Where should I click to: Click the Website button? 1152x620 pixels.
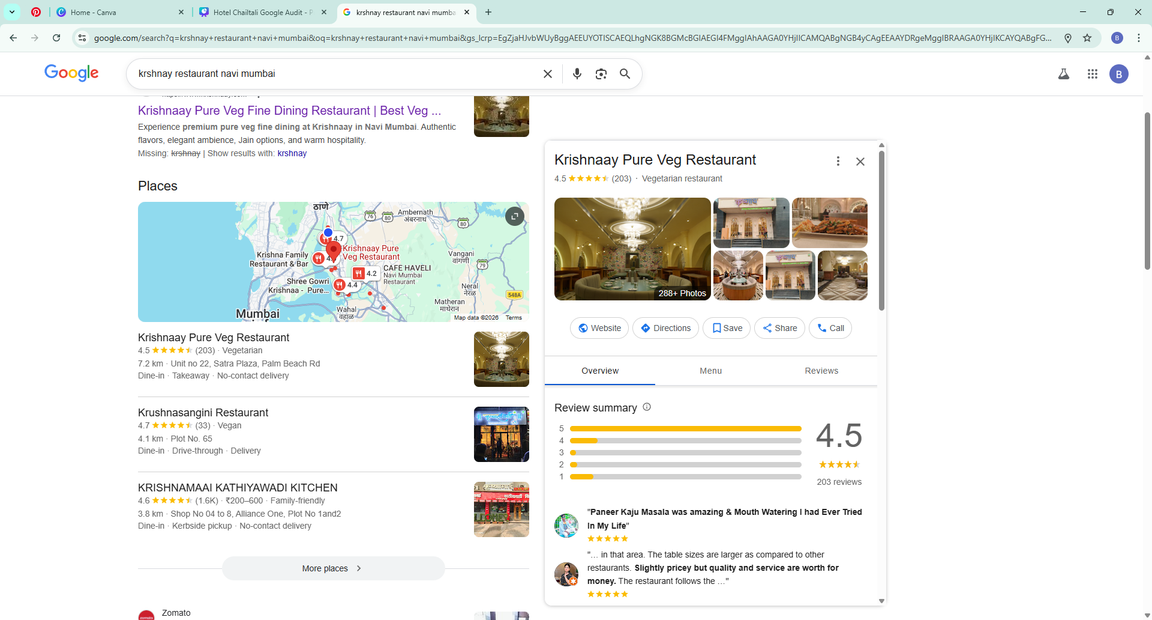pos(599,328)
